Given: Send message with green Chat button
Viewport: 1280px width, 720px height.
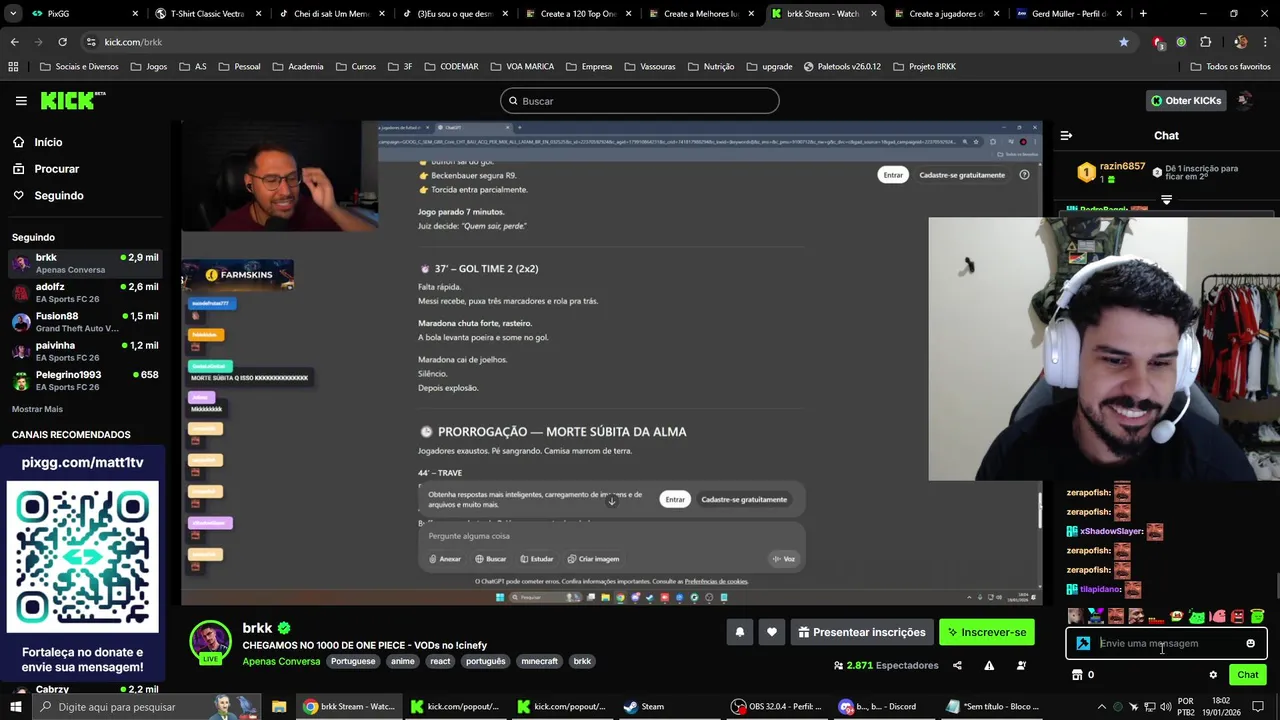Looking at the screenshot, I should coord(1247,675).
